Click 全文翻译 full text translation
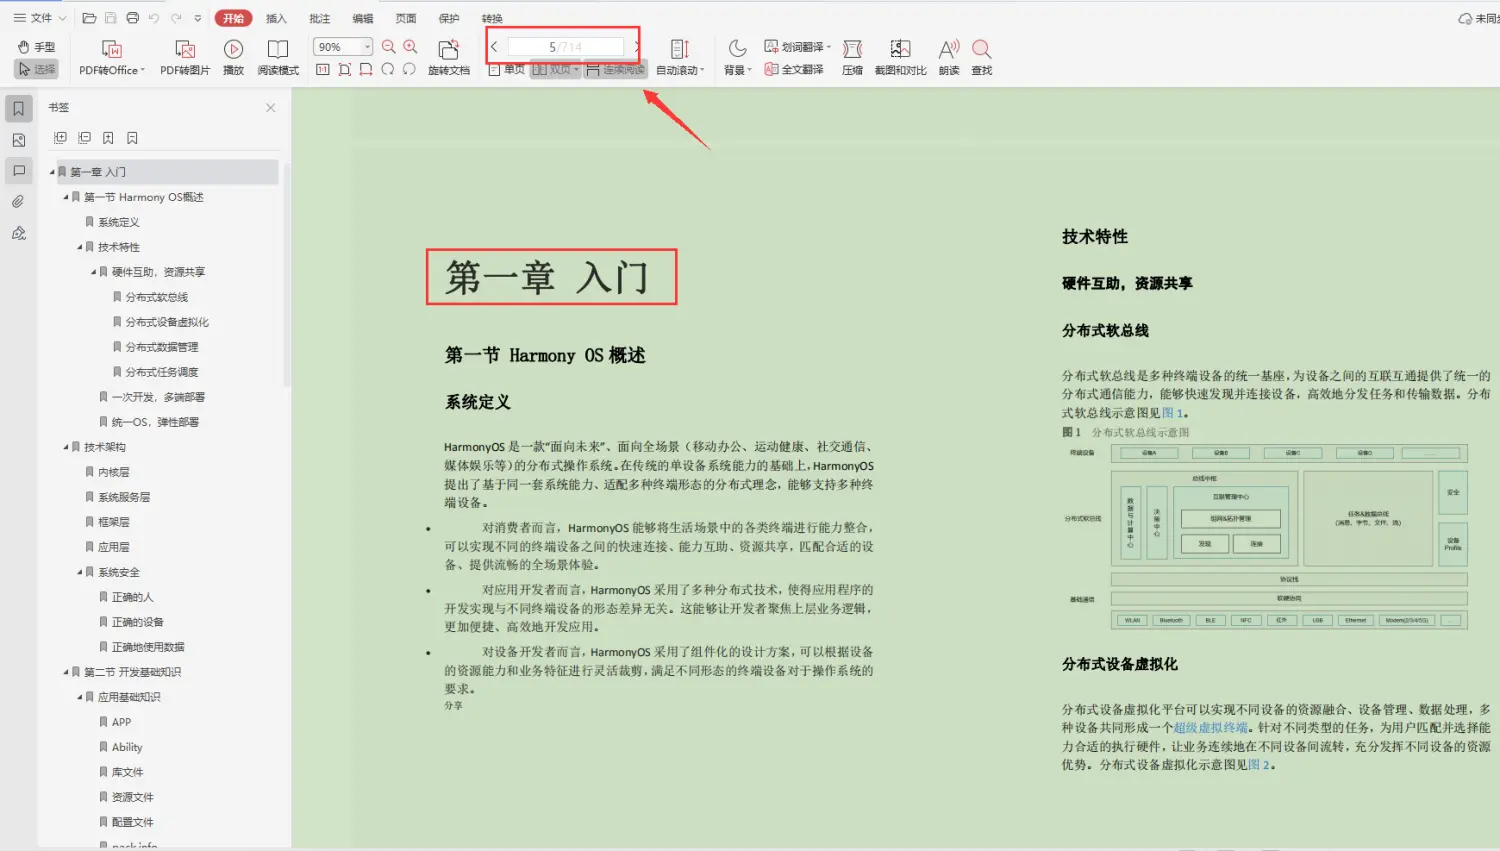 click(794, 69)
